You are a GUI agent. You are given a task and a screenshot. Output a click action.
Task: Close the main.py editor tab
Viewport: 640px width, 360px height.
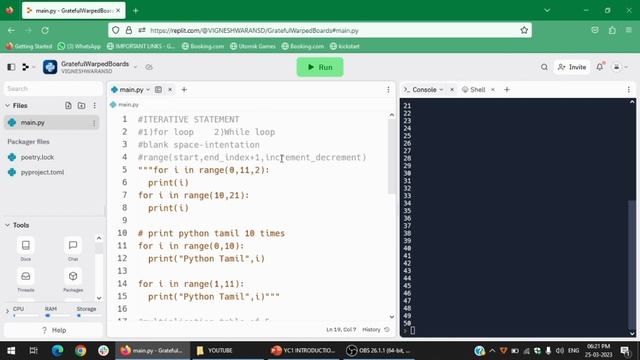(x=170, y=89)
